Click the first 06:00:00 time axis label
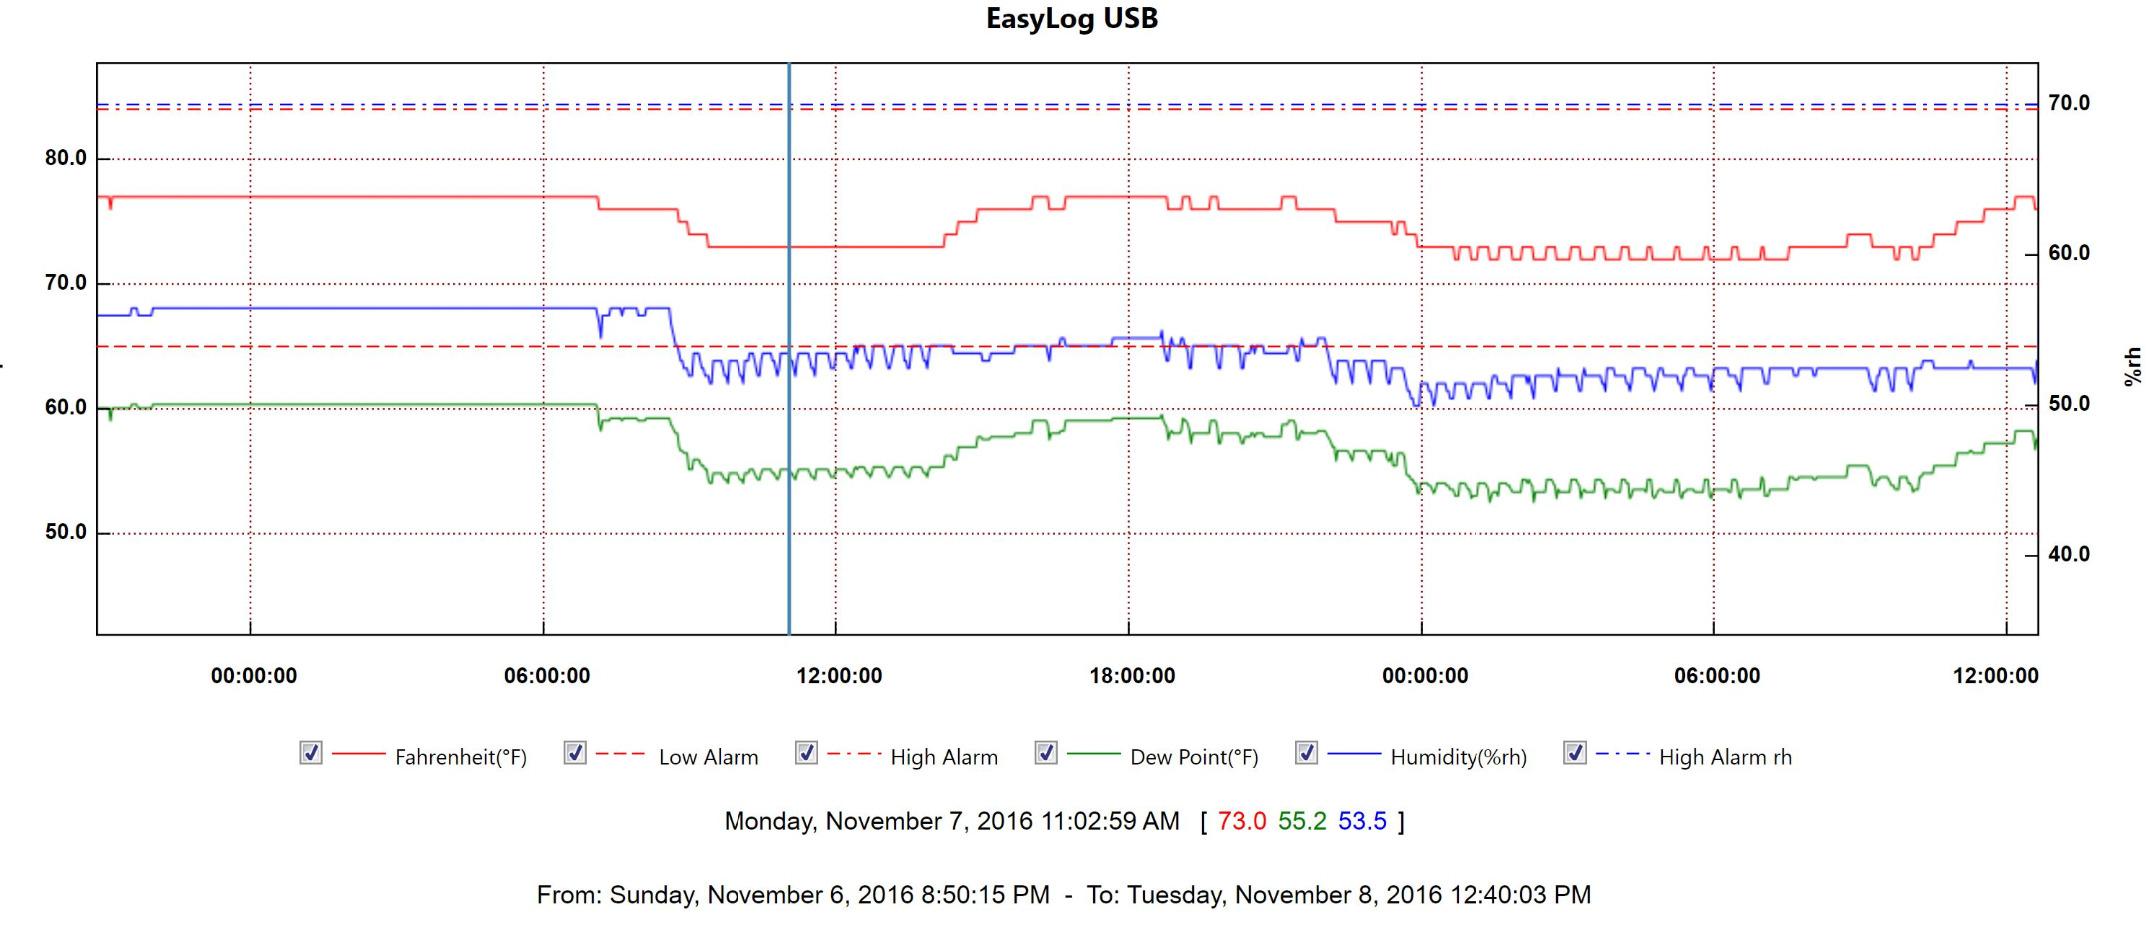Image resolution: width=2154 pixels, height=928 pixels. click(546, 676)
